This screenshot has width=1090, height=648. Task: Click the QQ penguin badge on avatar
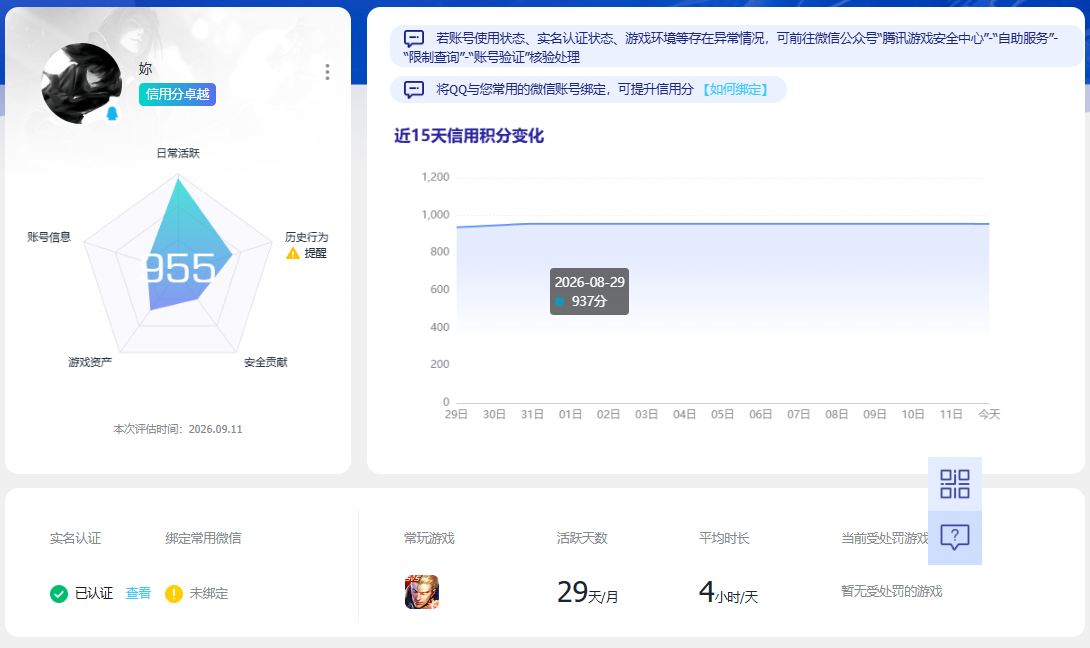pyautogui.click(x=112, y=113)
